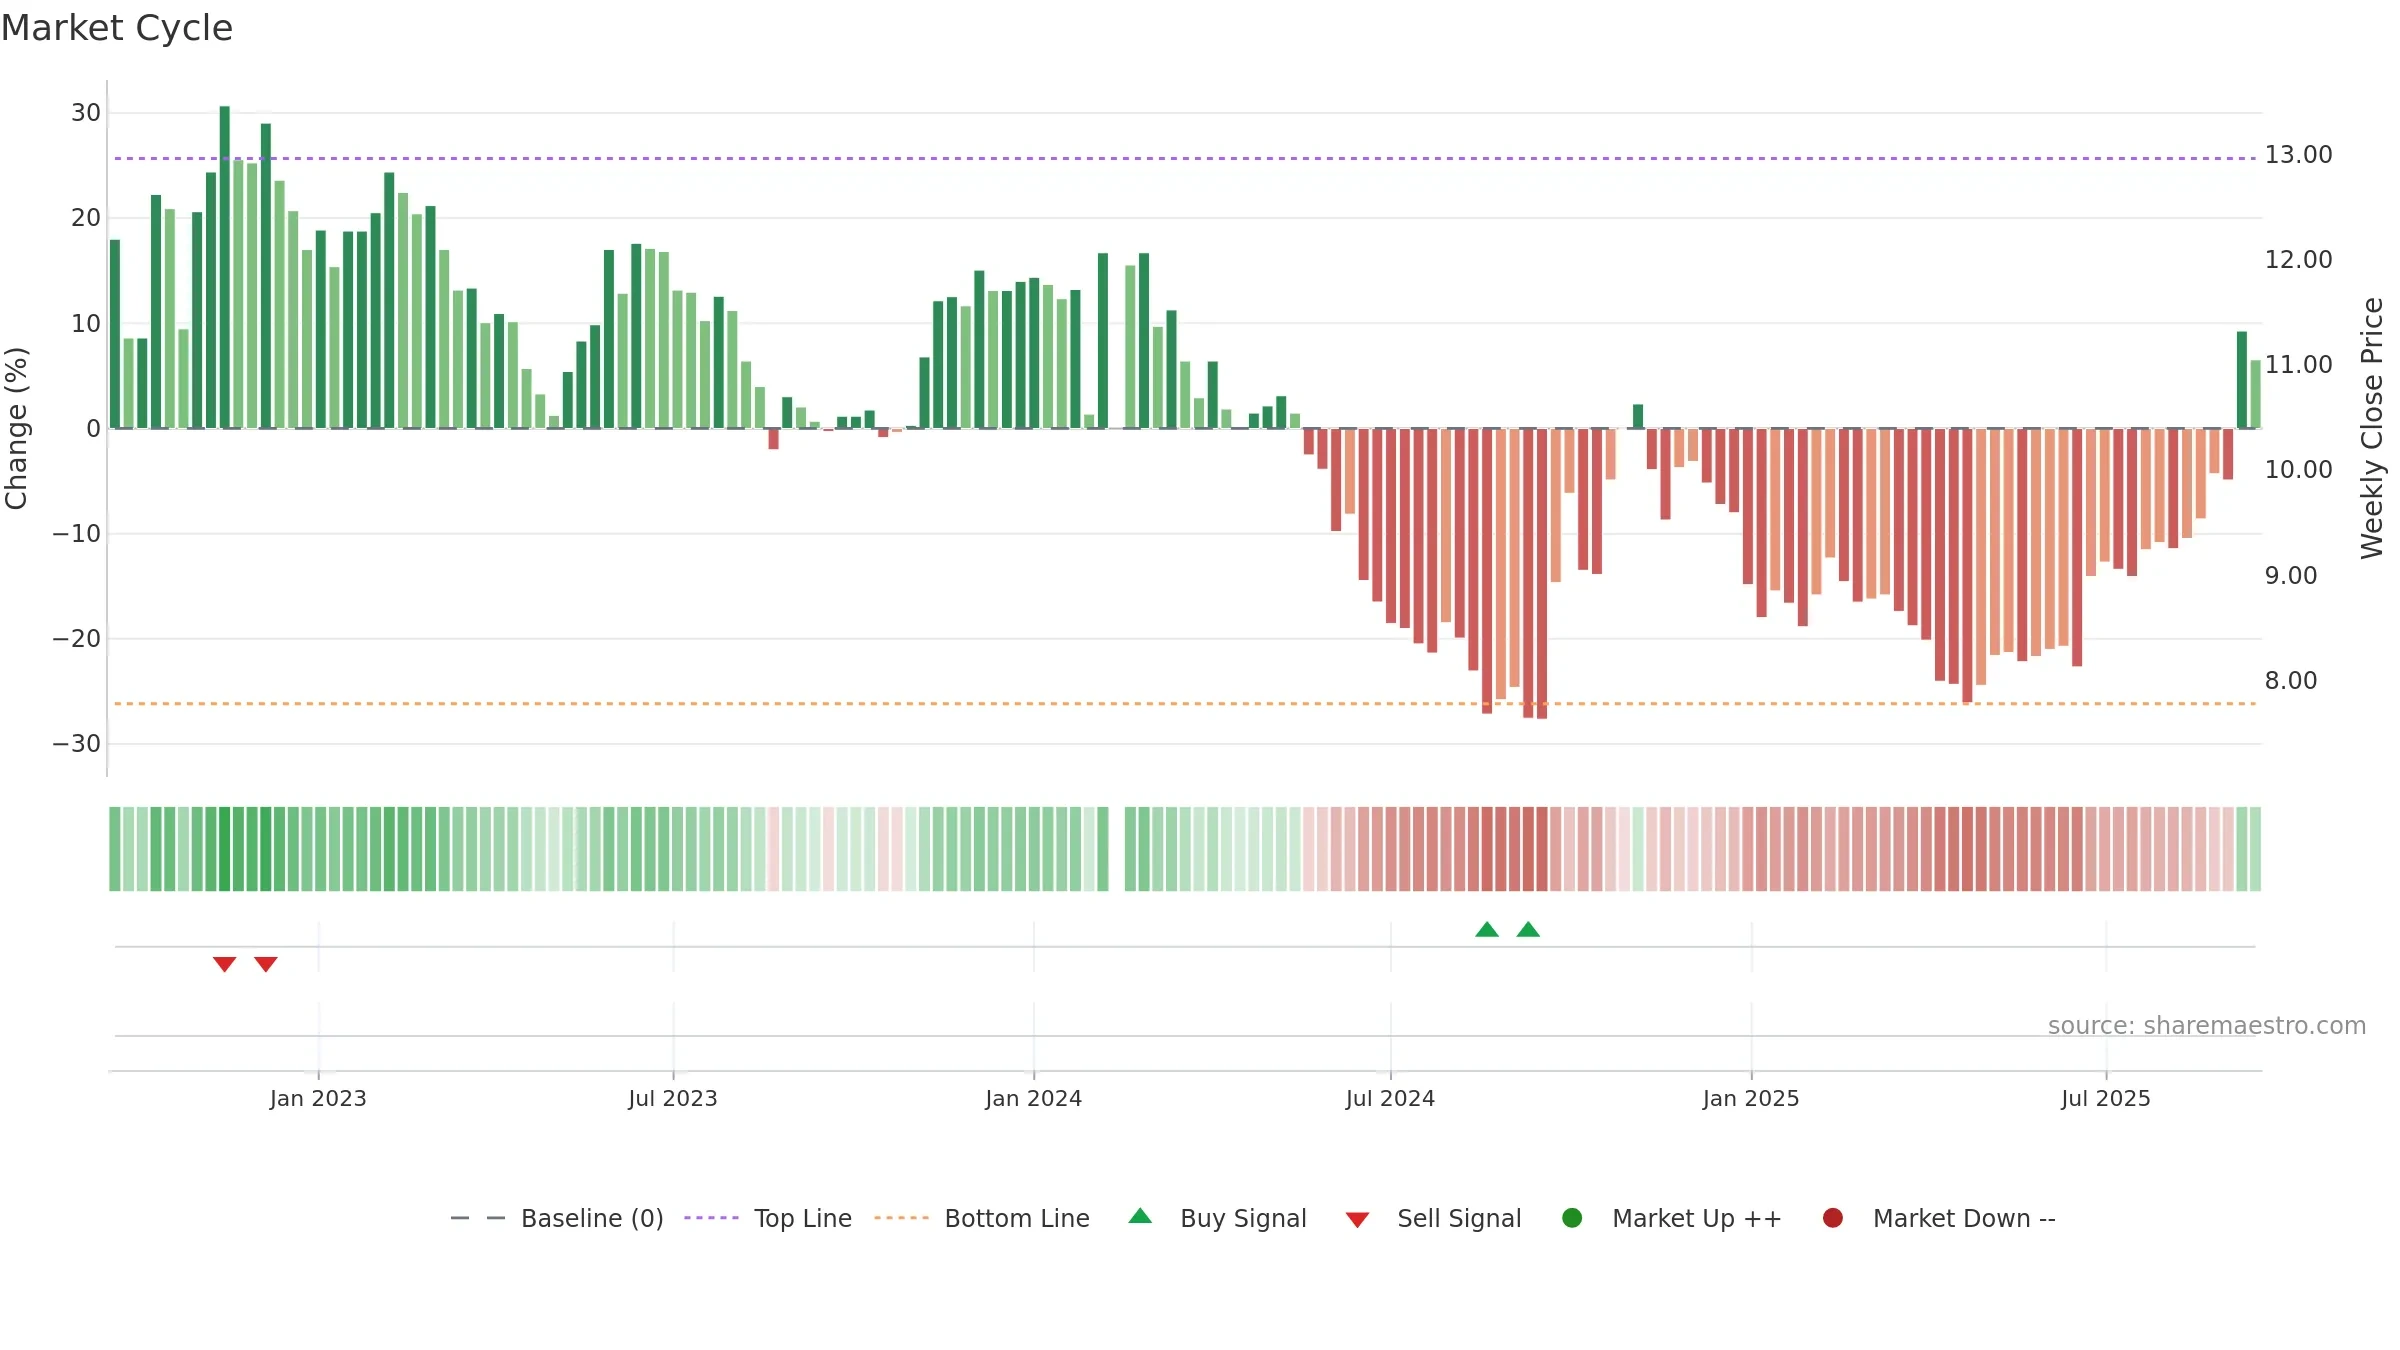Image resolution: width=2400 pixels, height=1350 pixels.
Task: Click the red Sell Signal triangle in legend
Action: point(1357,1220)
